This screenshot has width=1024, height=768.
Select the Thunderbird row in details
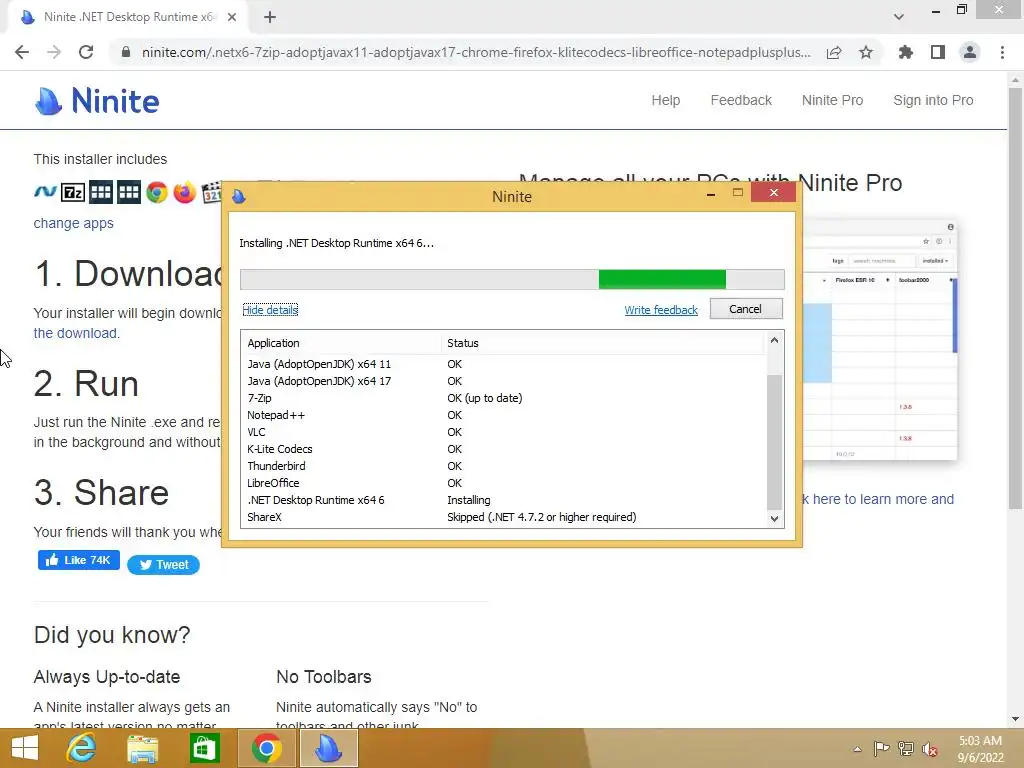pos(504,466)
